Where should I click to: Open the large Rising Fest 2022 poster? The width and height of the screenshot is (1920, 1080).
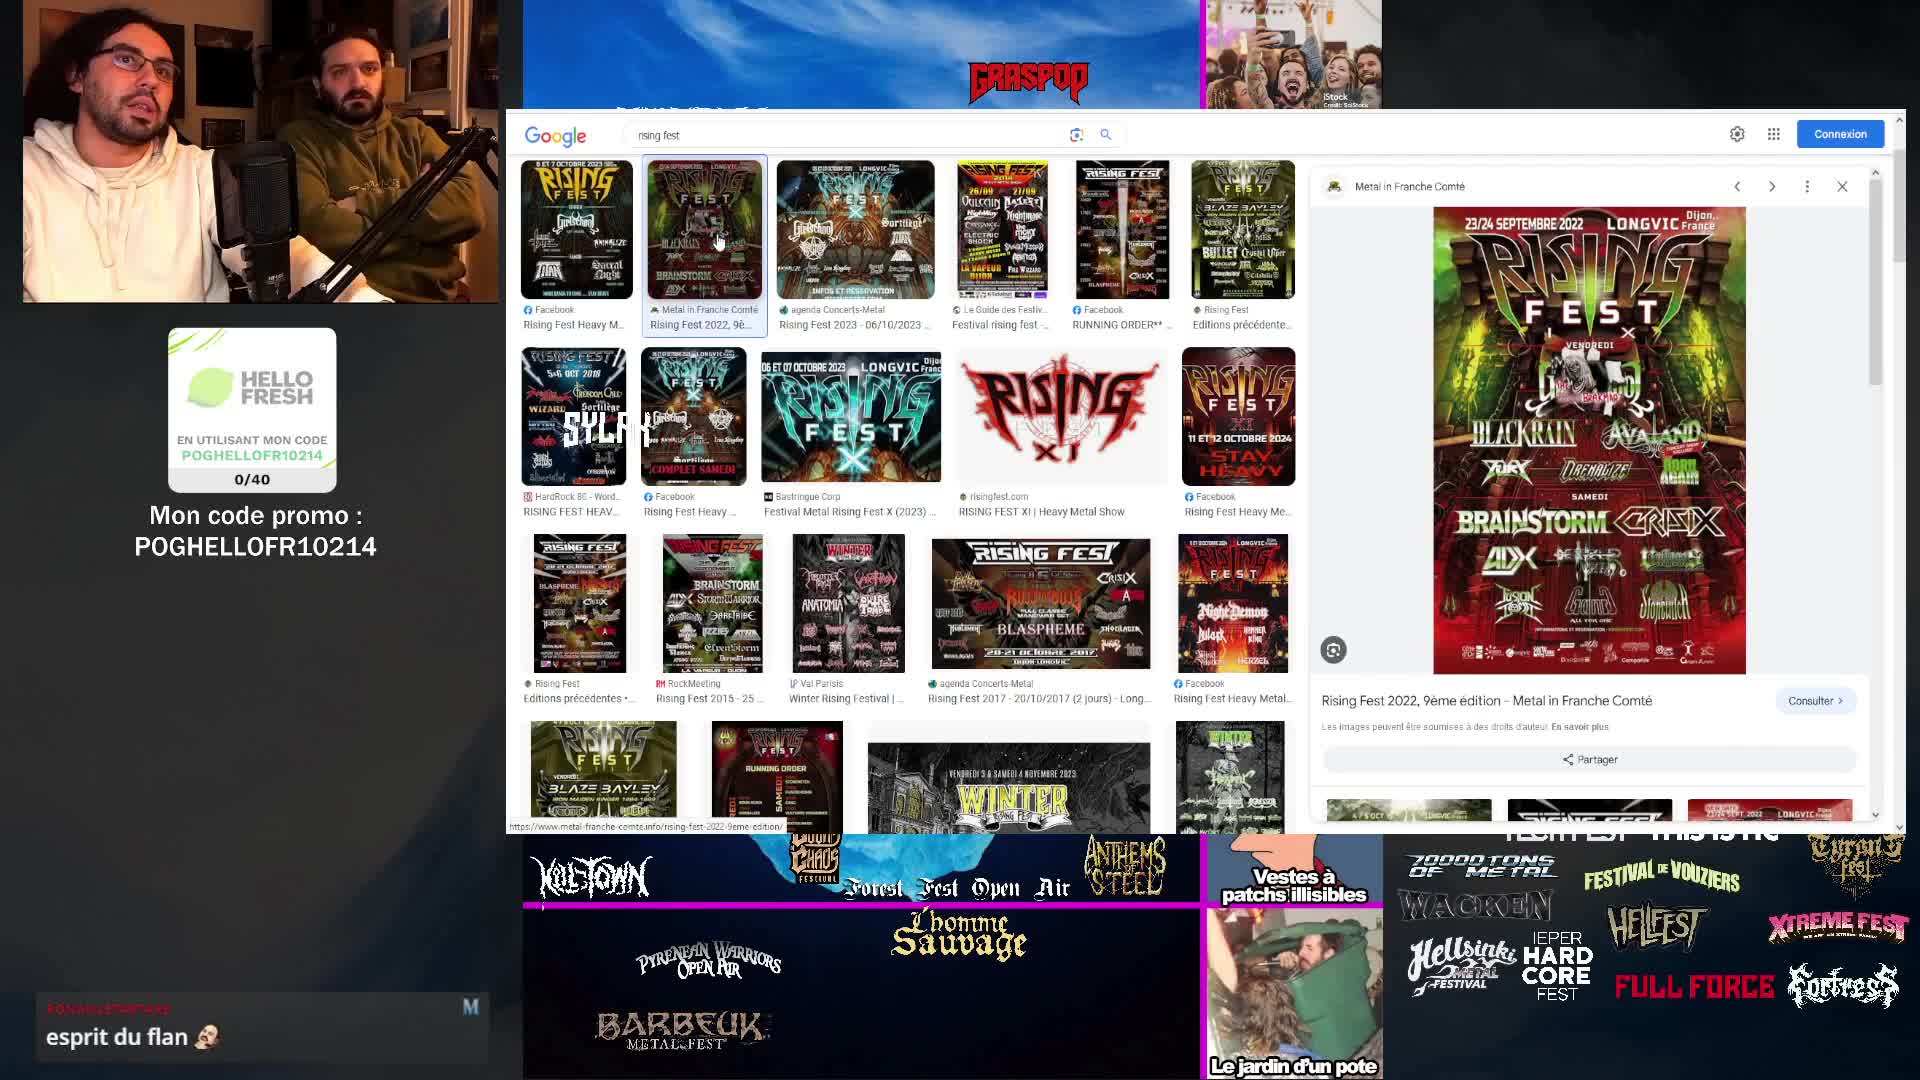pos(1589,440)
